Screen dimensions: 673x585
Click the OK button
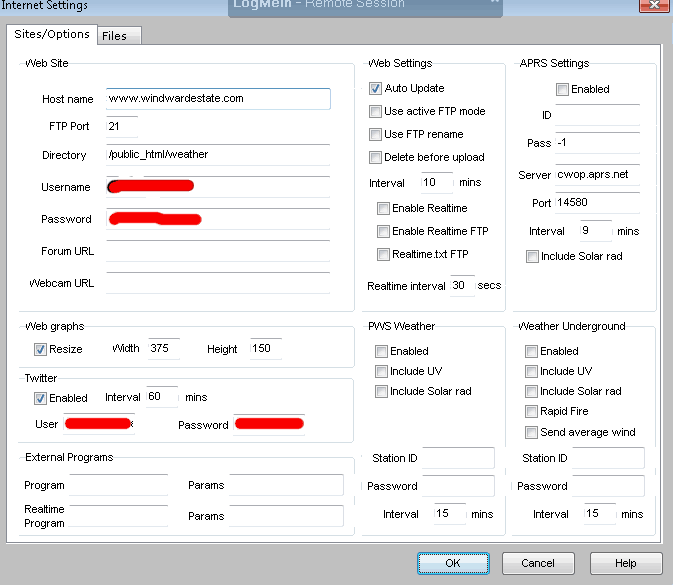pos(453,563)
